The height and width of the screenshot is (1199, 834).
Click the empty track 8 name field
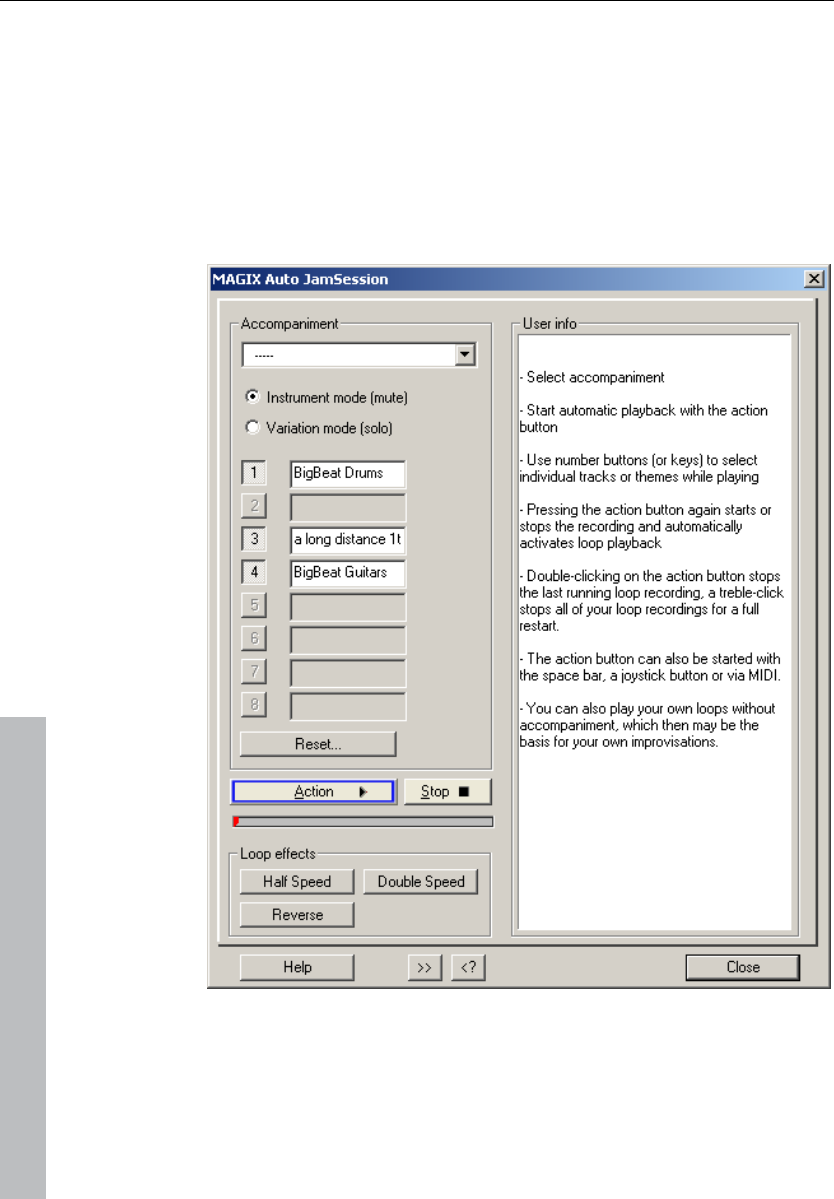coord(348,706)
